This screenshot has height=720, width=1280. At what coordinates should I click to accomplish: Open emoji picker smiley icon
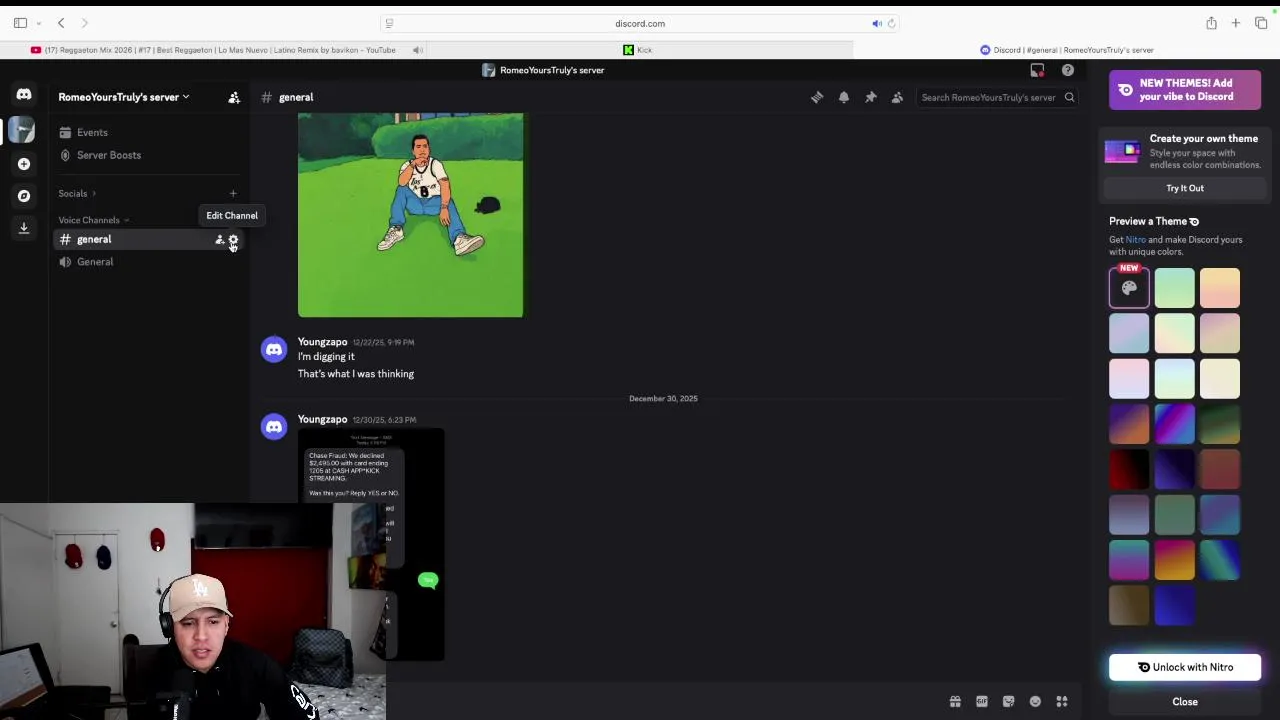point(1035,702)
